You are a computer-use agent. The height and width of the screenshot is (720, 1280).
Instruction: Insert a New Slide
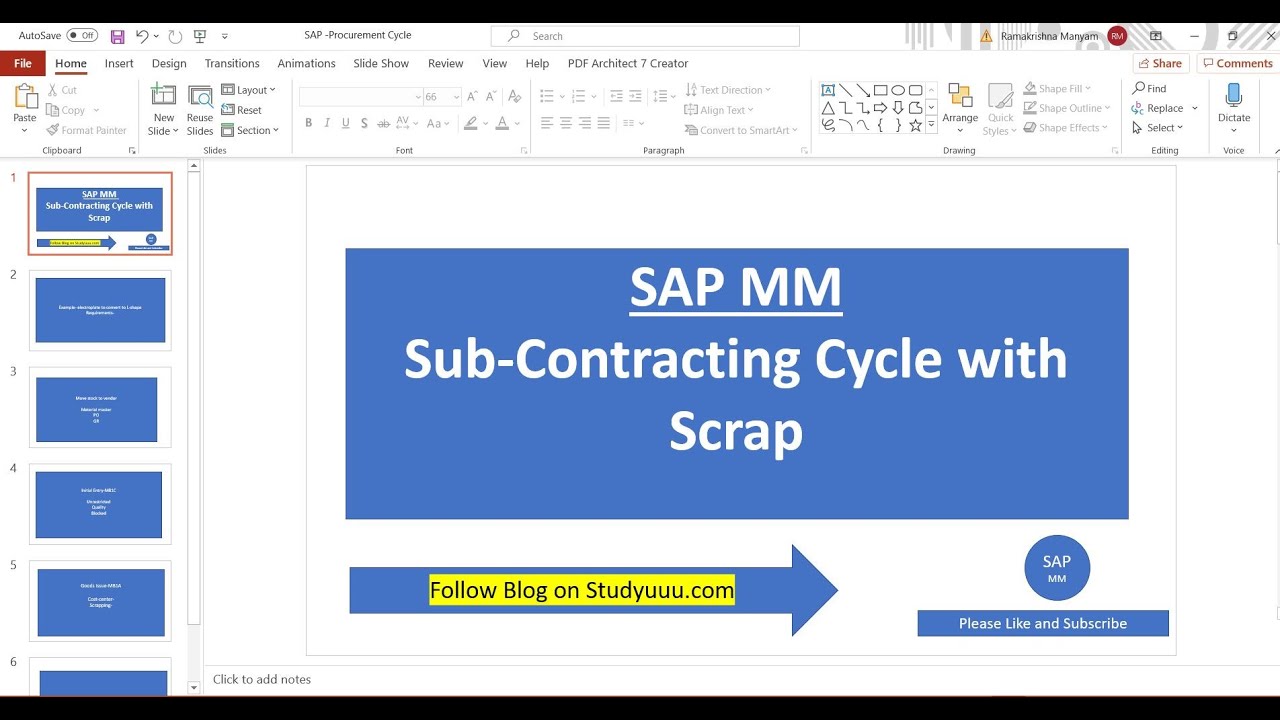(163, 110)
